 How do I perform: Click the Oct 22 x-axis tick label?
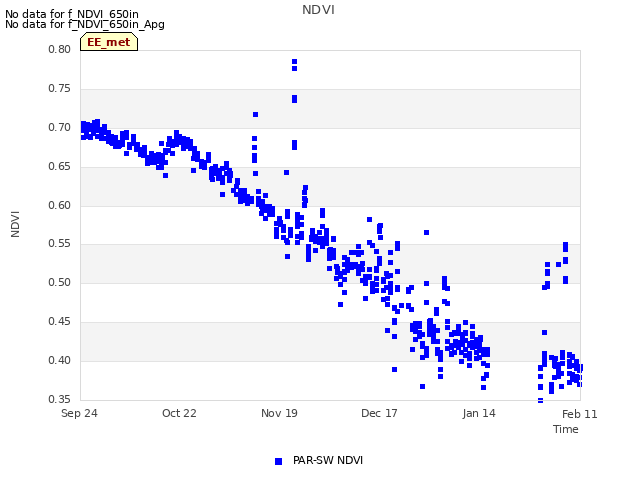coord(179,413)
